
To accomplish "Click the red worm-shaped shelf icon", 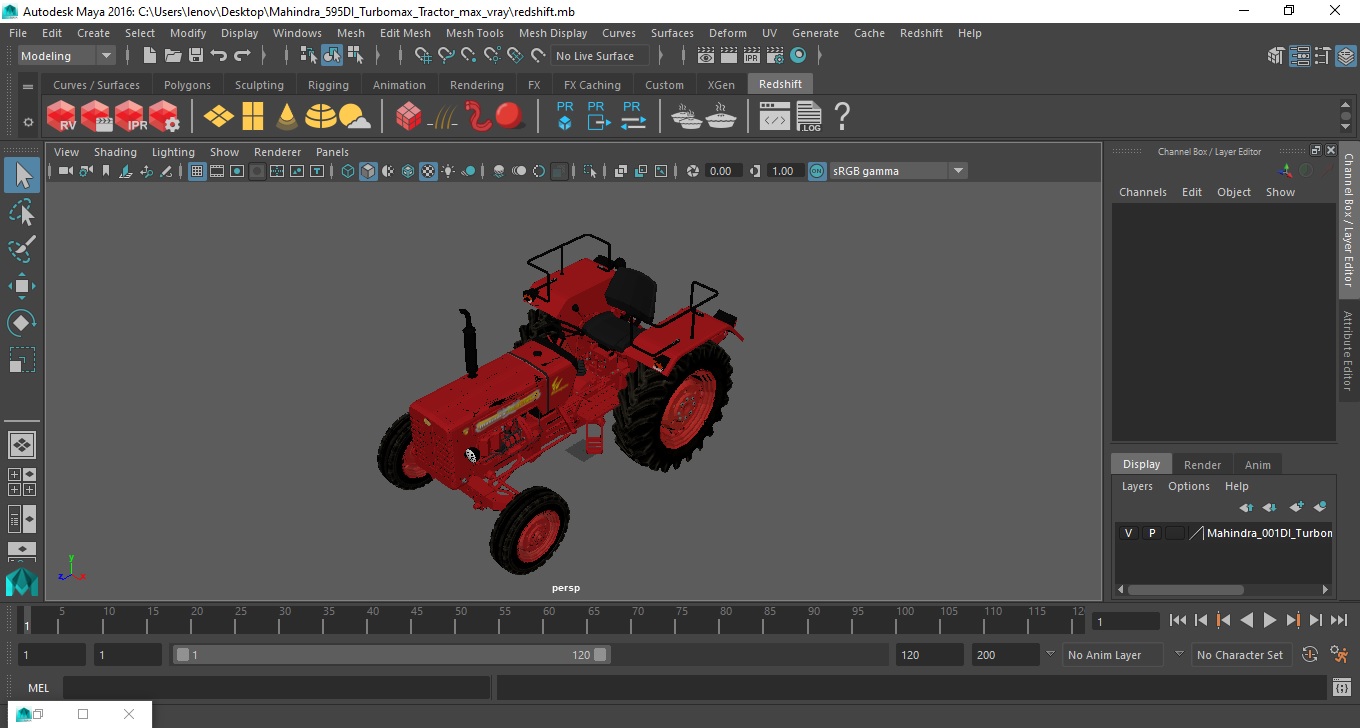I will tap(478, 117).
